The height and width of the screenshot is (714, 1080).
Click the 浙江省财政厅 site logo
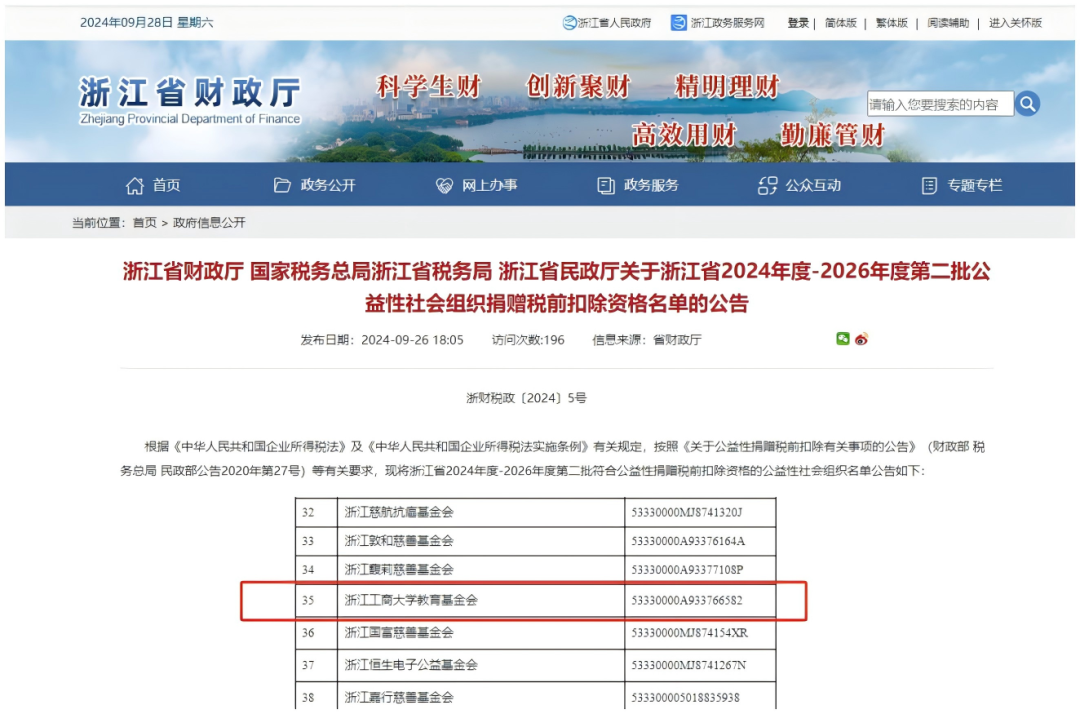coord(190,101)
